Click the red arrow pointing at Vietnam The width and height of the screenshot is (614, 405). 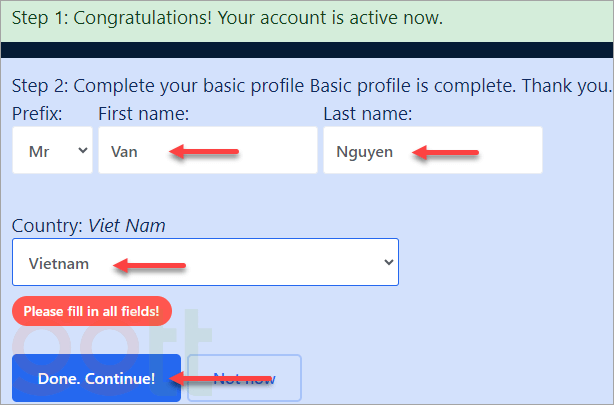coord(150,265)
